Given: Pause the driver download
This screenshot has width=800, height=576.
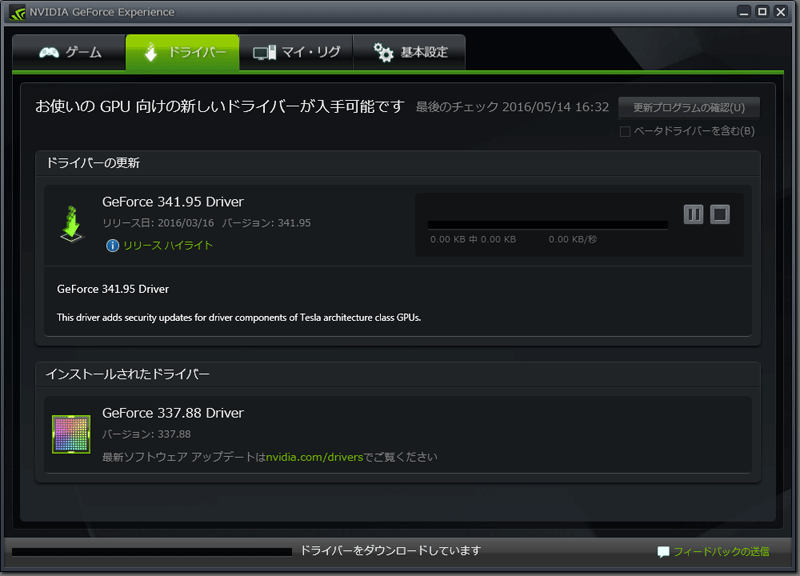Looking at the screenshot, I should [x=693, y=214].
